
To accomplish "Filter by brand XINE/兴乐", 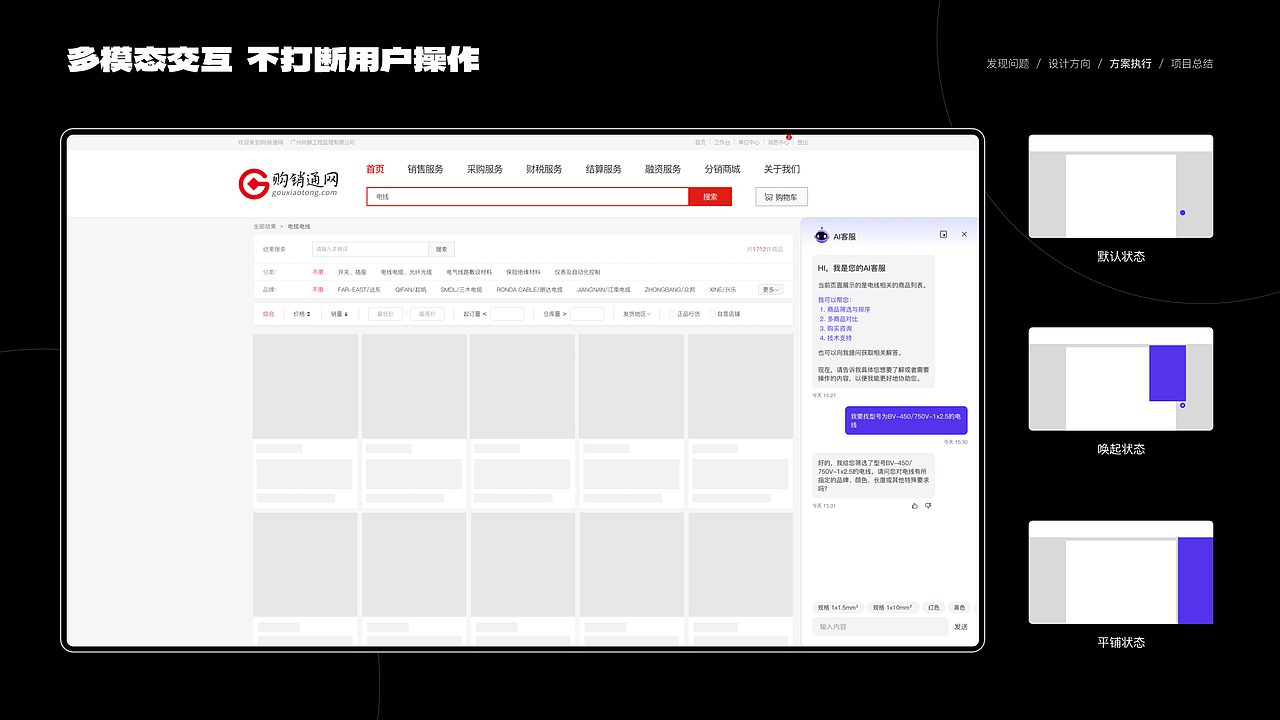I will (723, 289).
